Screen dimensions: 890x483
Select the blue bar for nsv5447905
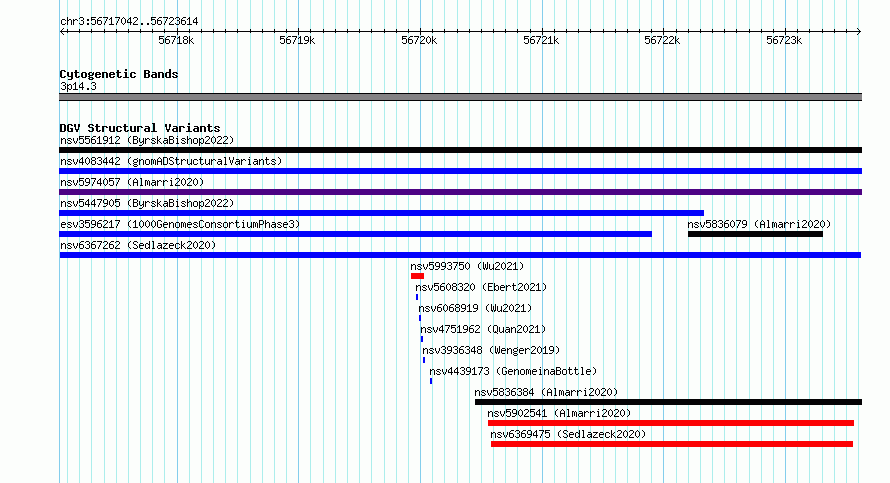tap(381, 213)
